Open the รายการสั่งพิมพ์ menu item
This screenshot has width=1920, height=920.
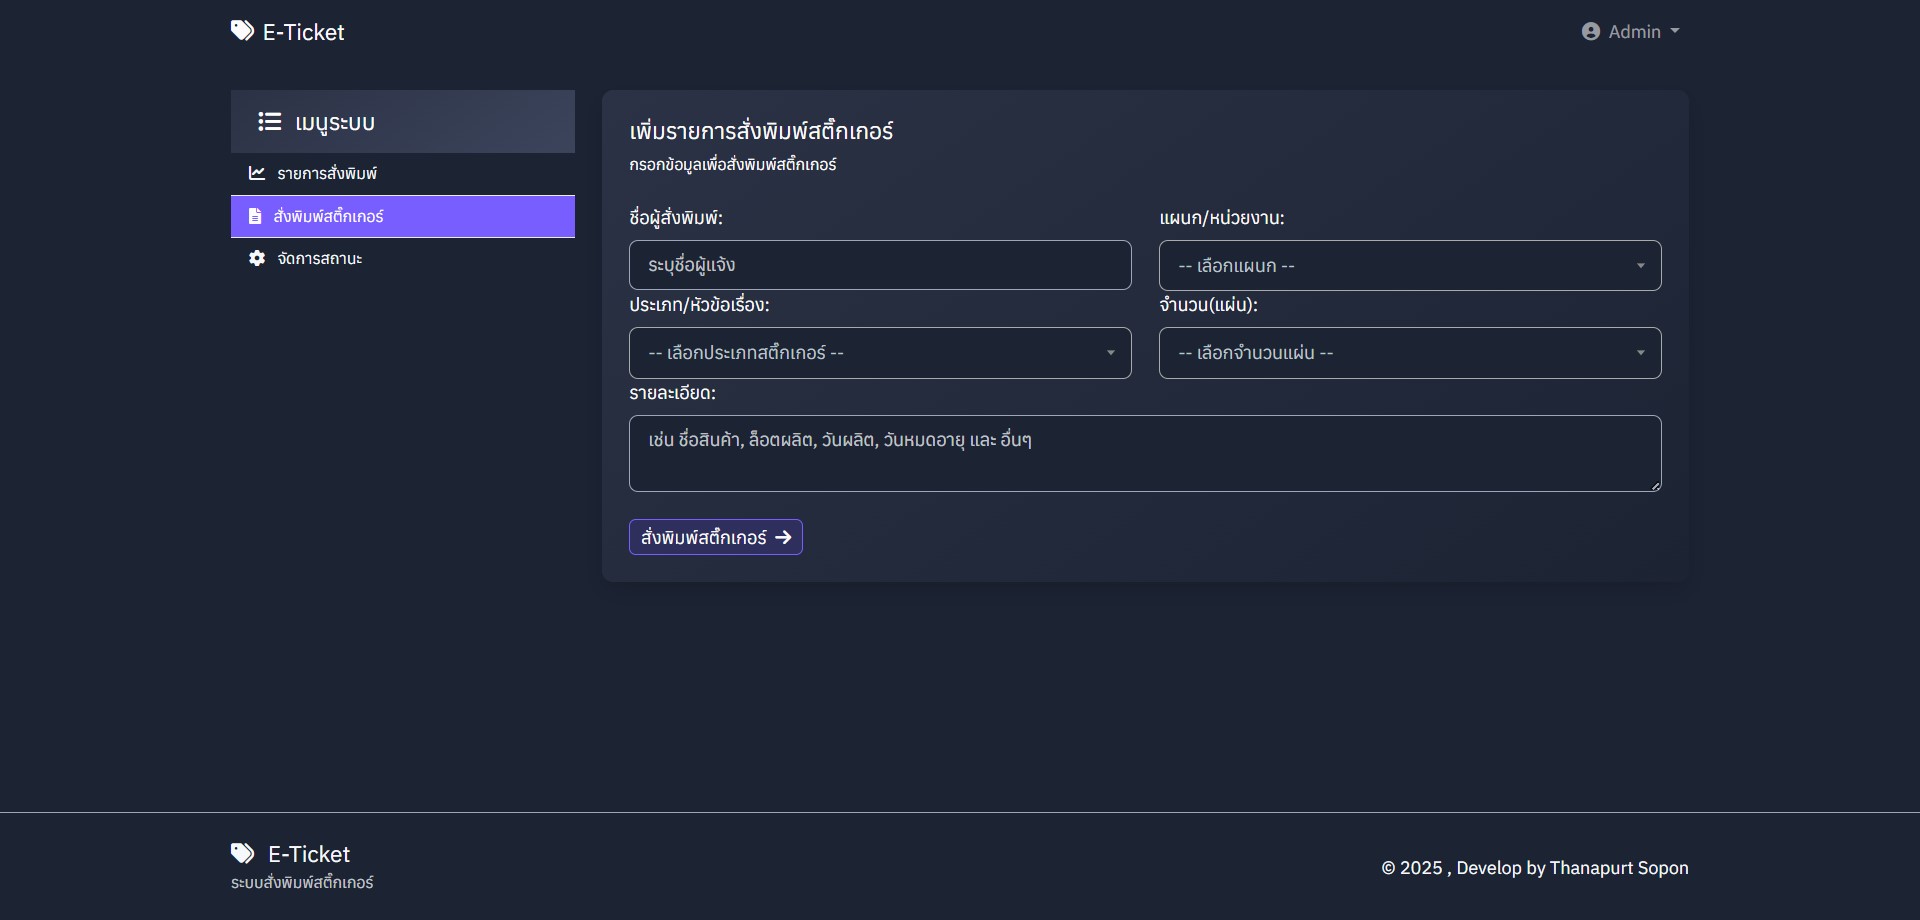(403, 174)
